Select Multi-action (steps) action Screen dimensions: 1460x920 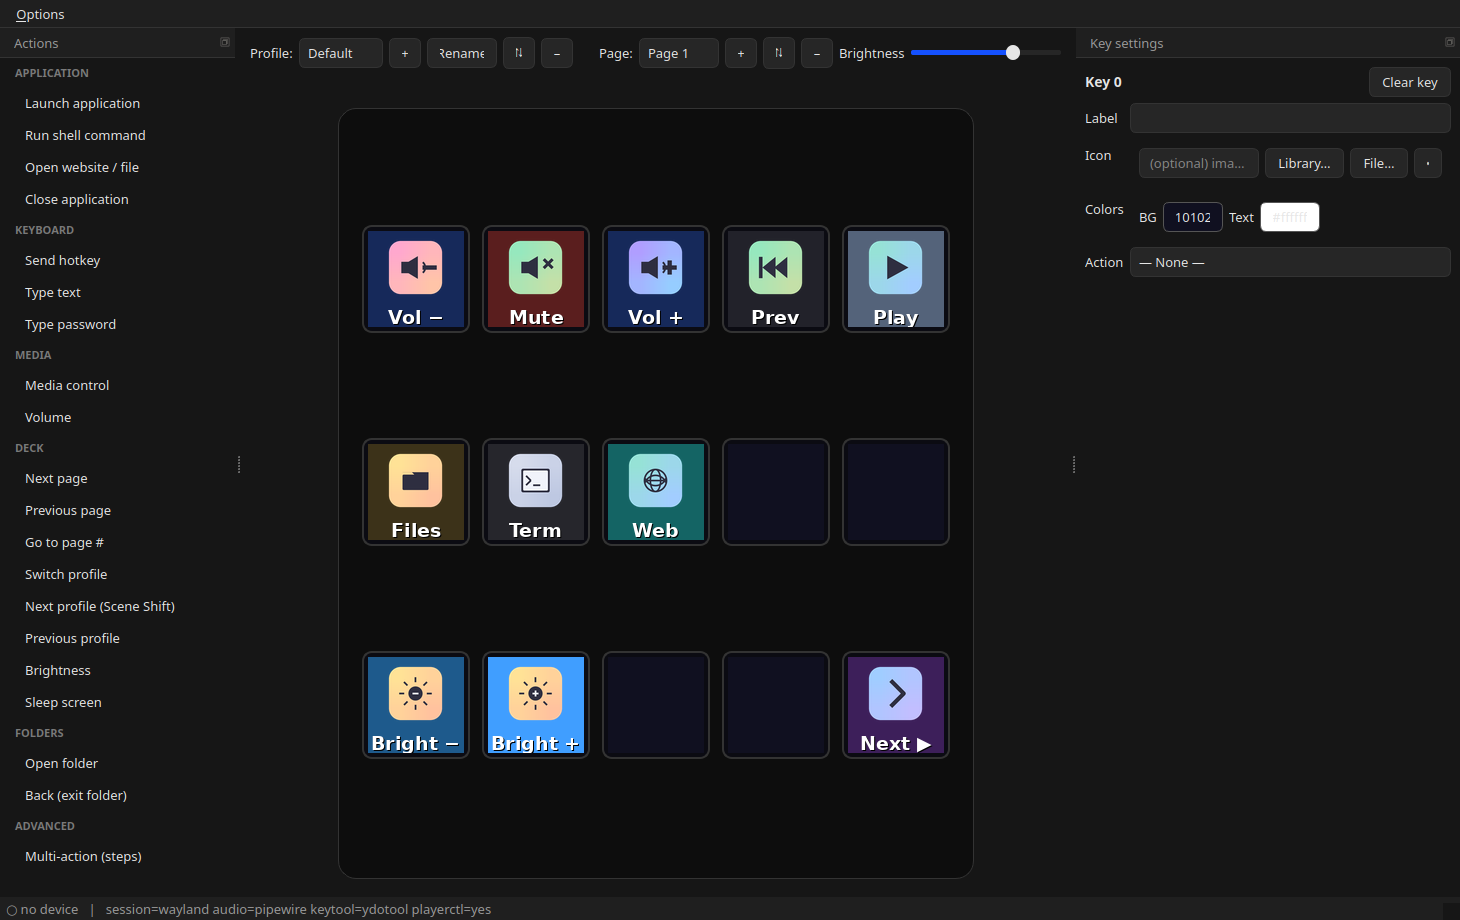[x=118, y=856]
